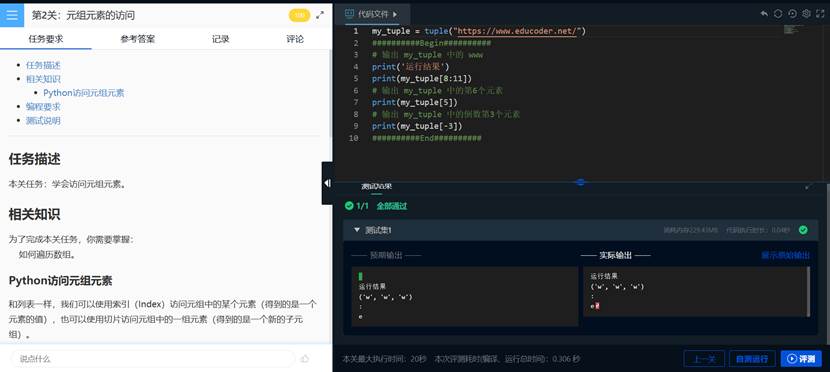Click code line print(my_tuple[8:11])
Viewport: 830px width, 372px height.
coord(421,79)
